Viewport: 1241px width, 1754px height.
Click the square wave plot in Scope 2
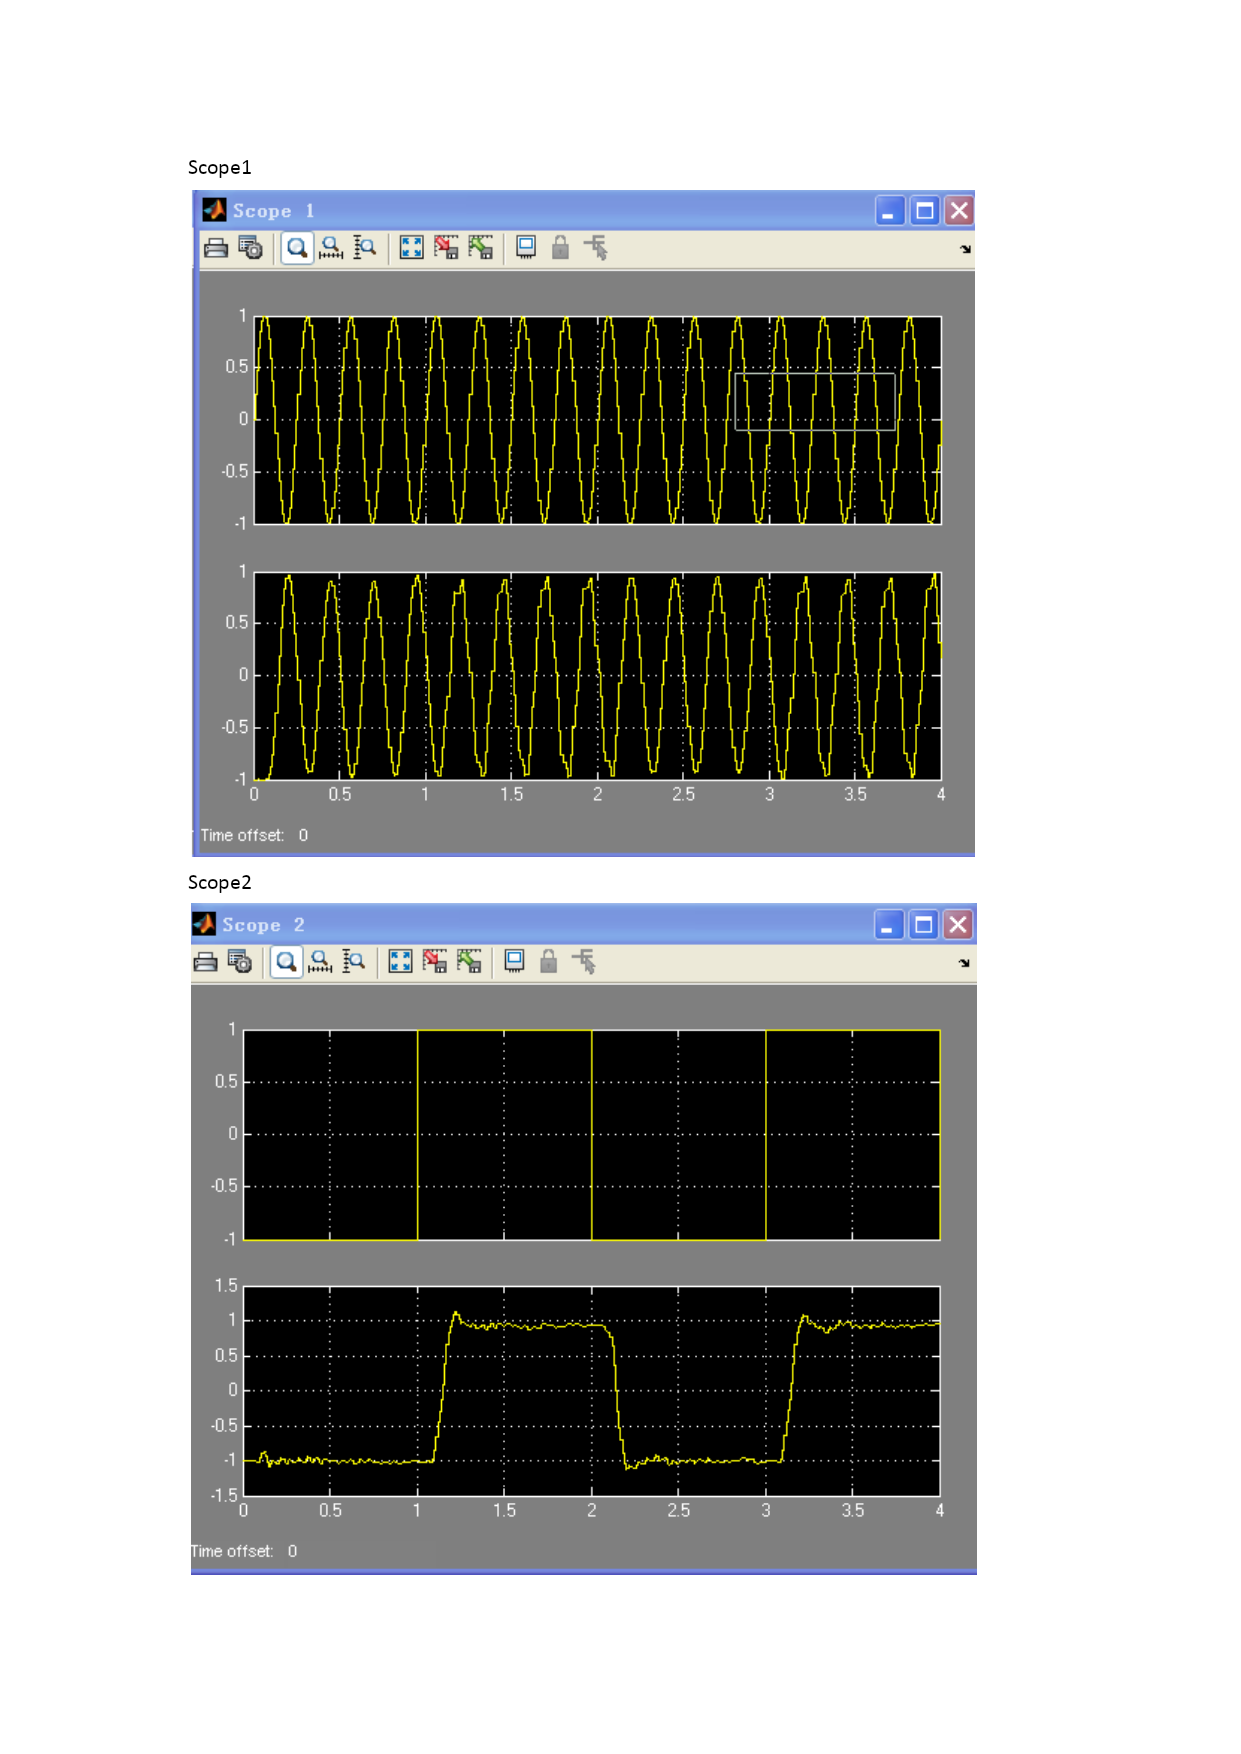point(592,1135)
